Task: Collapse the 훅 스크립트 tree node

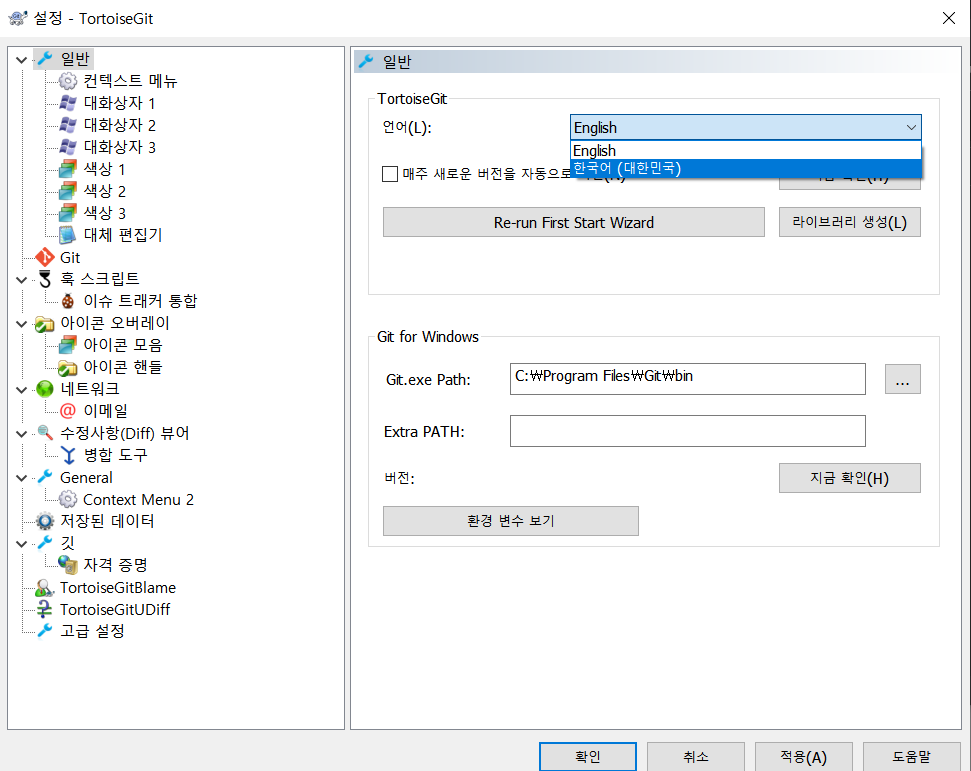Action: (x=22, y=280)
